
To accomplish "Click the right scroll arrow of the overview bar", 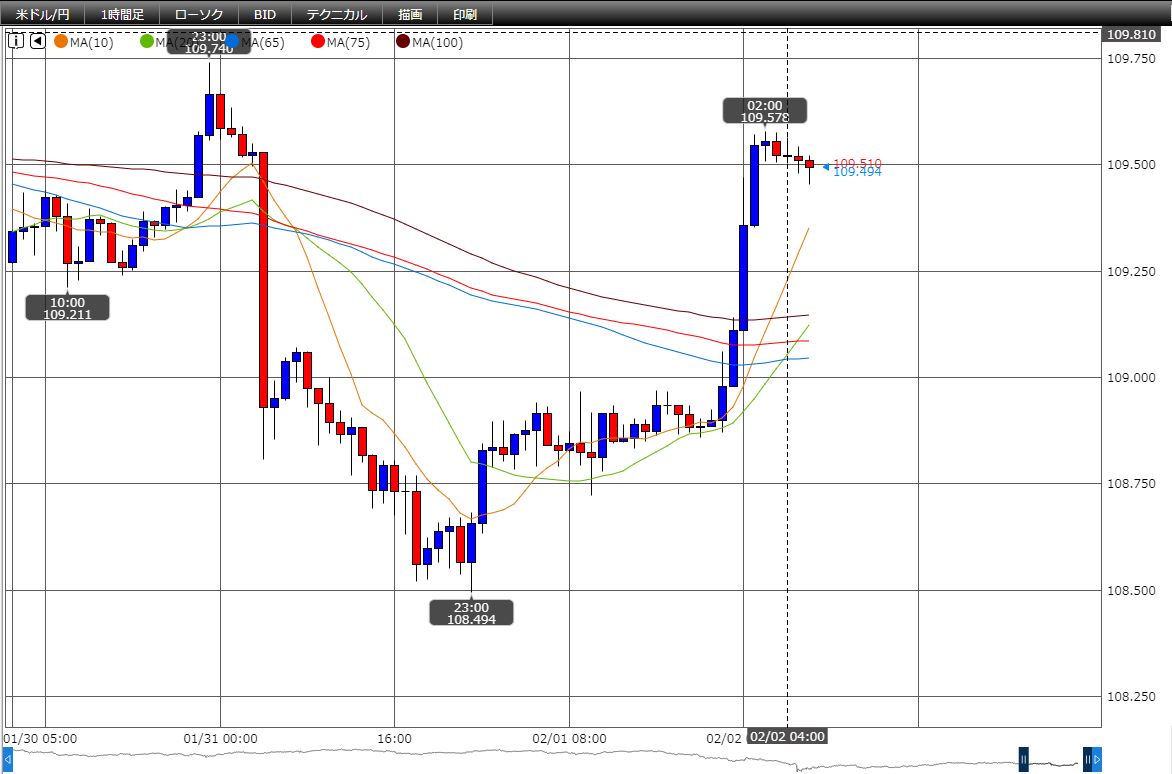I will (1097, 761).
